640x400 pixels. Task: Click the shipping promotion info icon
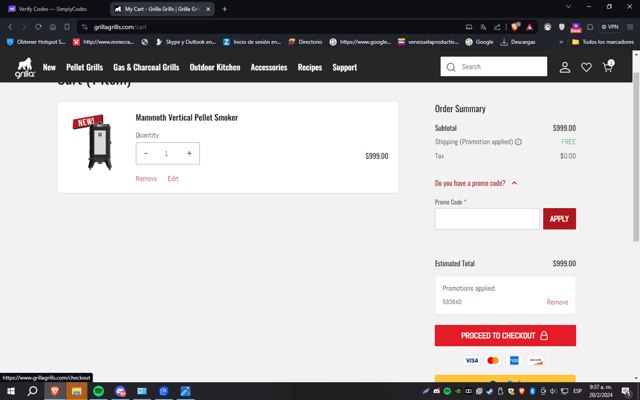(518, 142)
